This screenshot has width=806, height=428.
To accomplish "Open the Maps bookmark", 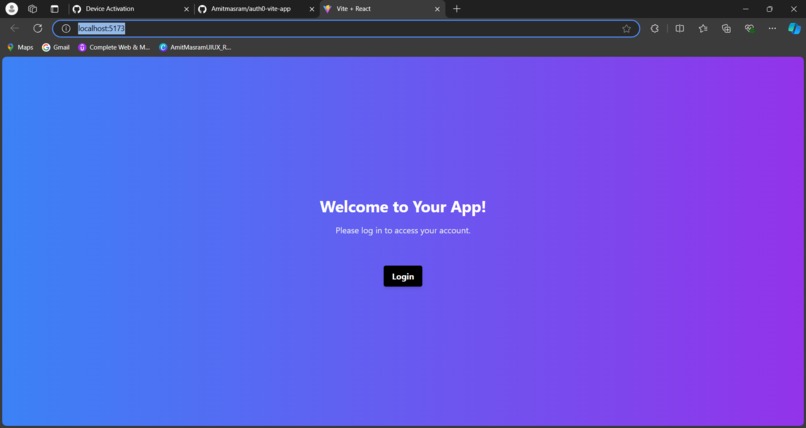I will [21, 47].
